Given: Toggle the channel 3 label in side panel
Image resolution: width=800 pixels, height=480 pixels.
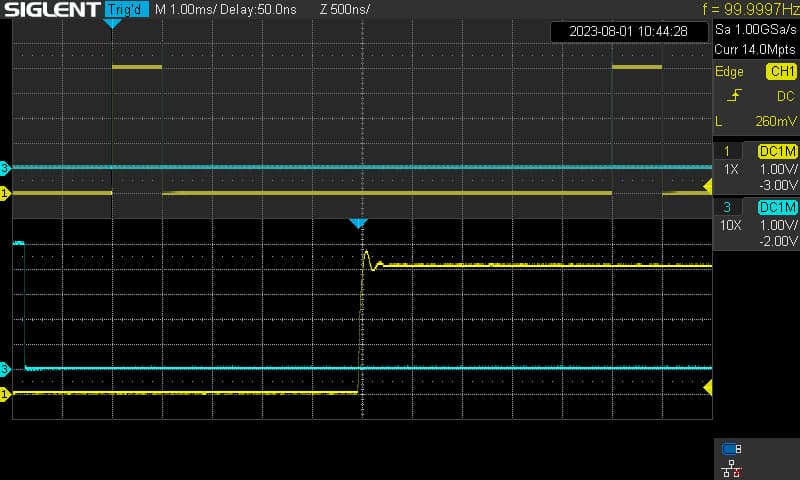Looking at the screenshot, I should (727, 207).
